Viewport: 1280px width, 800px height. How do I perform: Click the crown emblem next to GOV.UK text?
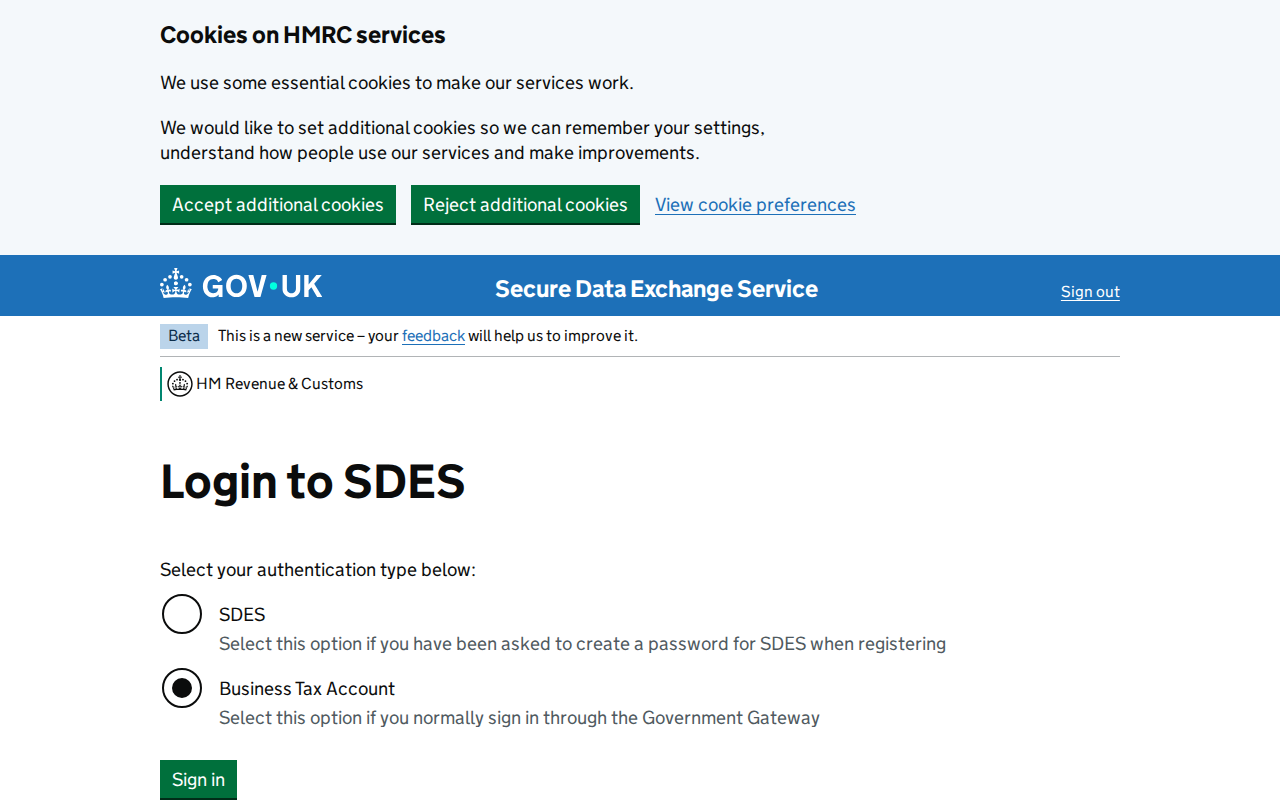click(x=175, y=284)
